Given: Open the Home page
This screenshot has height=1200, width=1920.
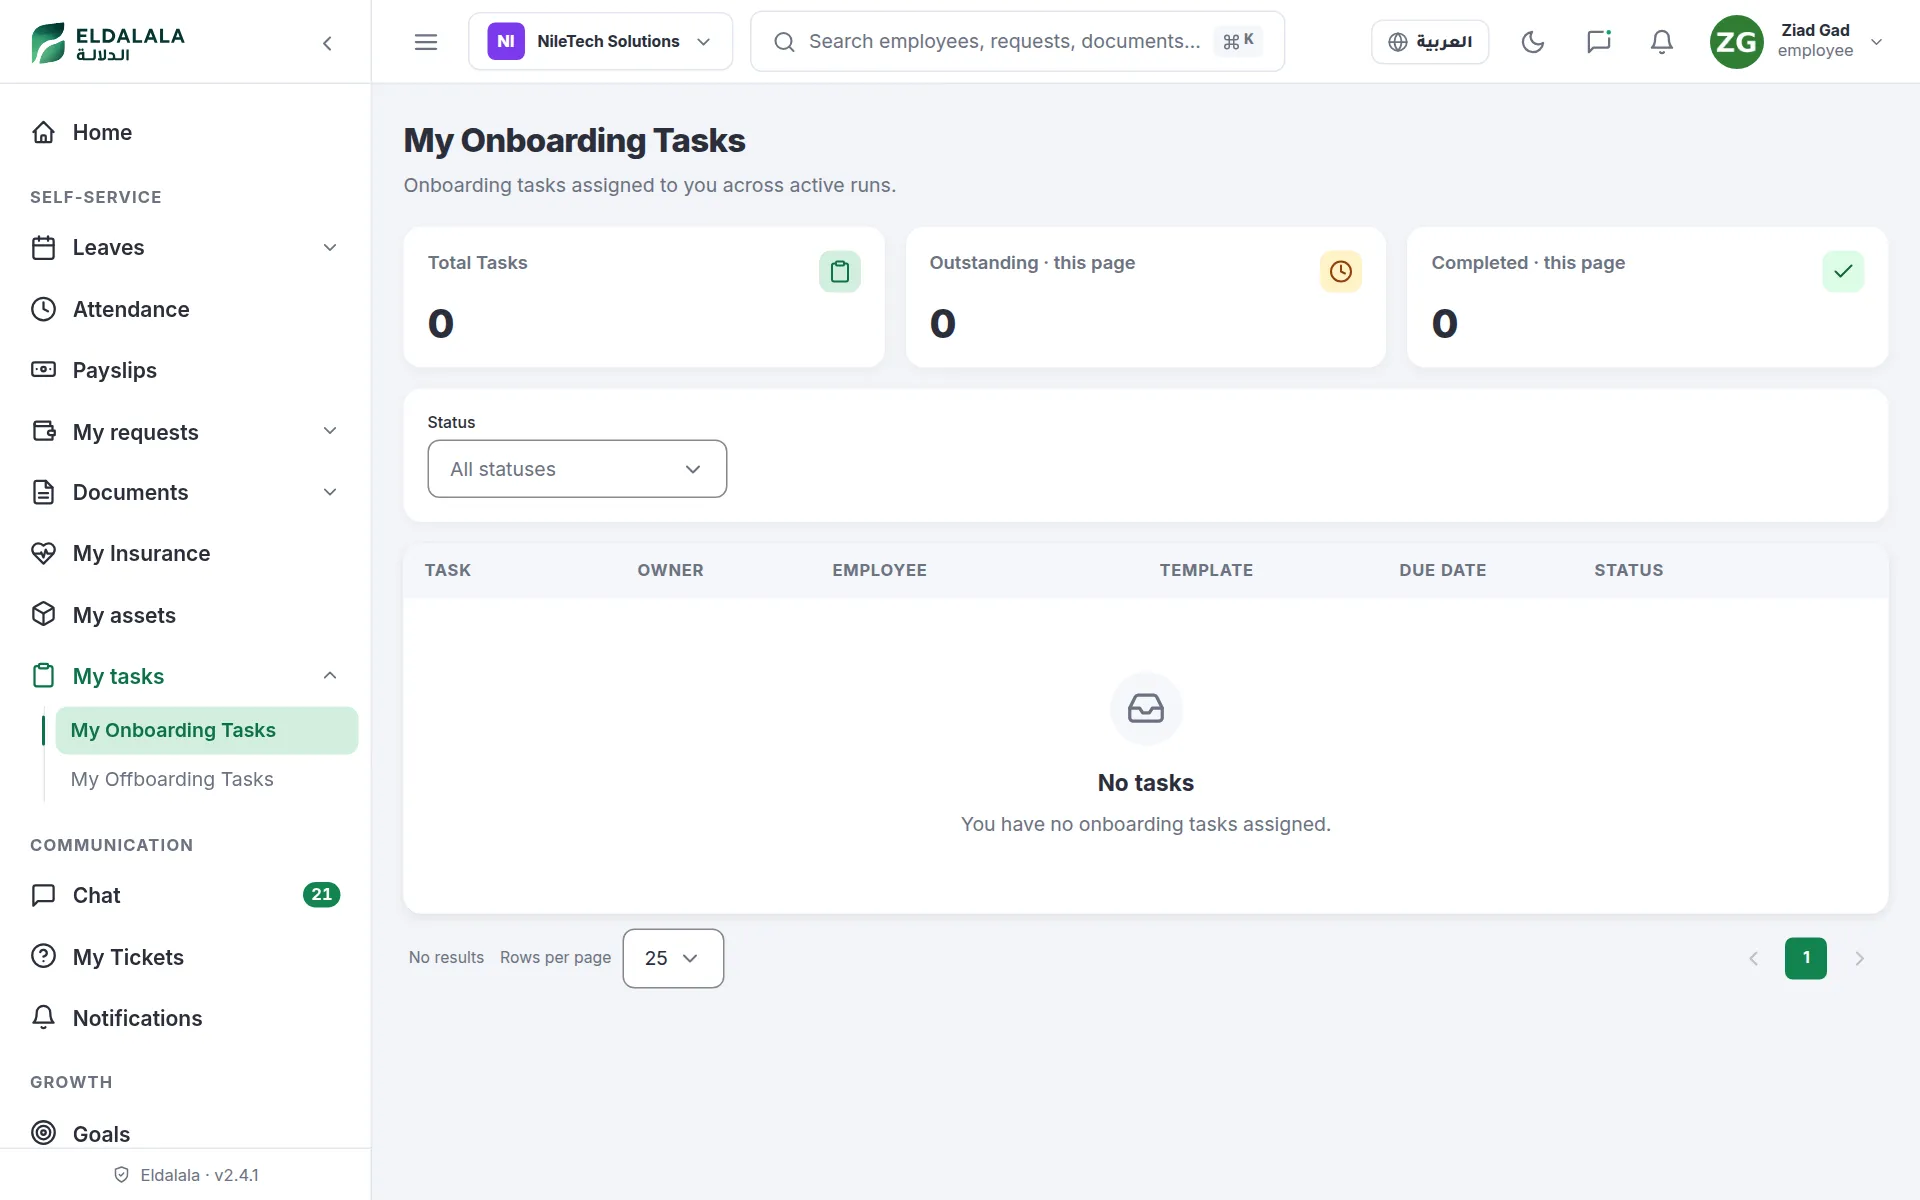Looking at the screenshot, I should pos(185,132).
